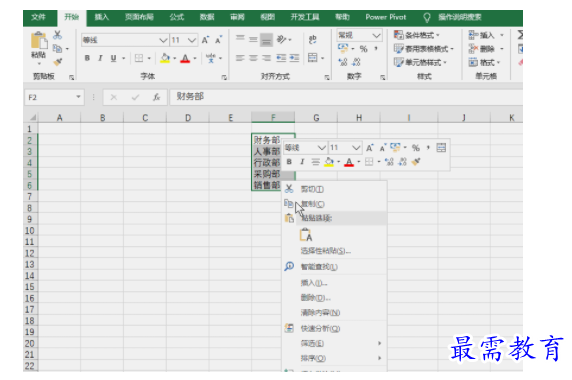Click the lightbulb Tell Me icon
The image size is (572, 380).
point(426,17)
